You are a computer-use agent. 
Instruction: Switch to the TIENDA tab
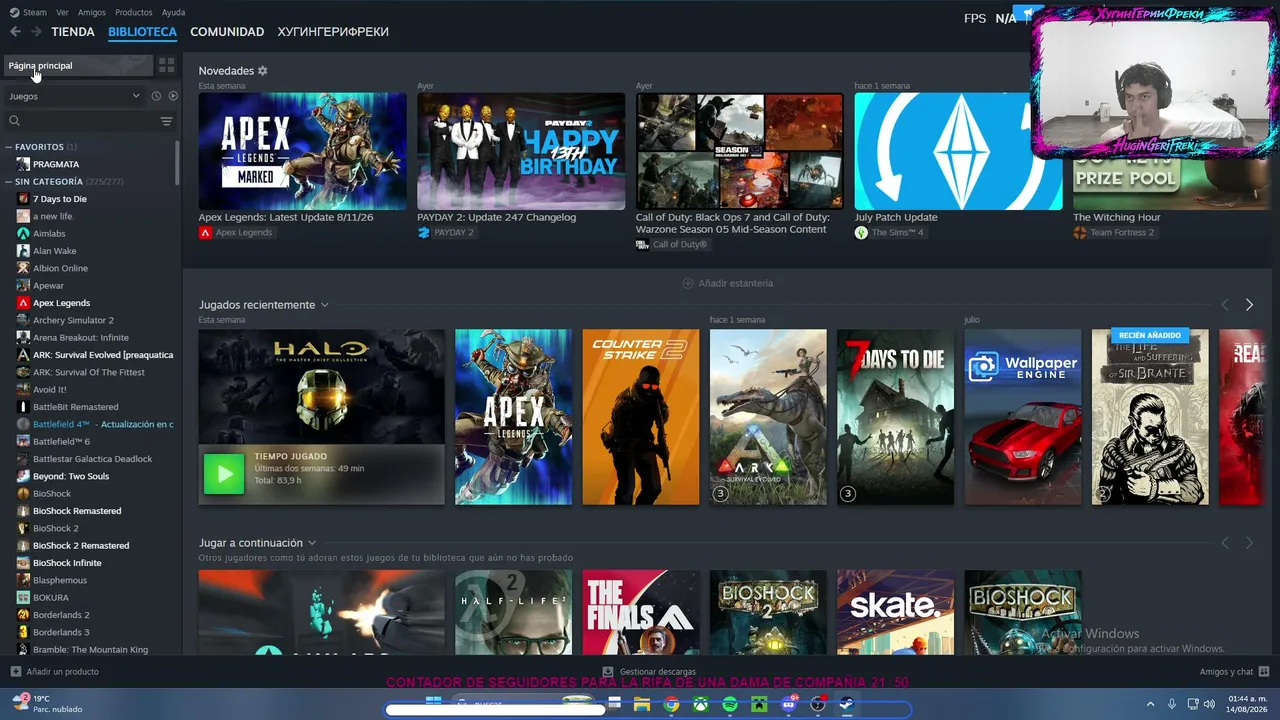coord(73,32)
